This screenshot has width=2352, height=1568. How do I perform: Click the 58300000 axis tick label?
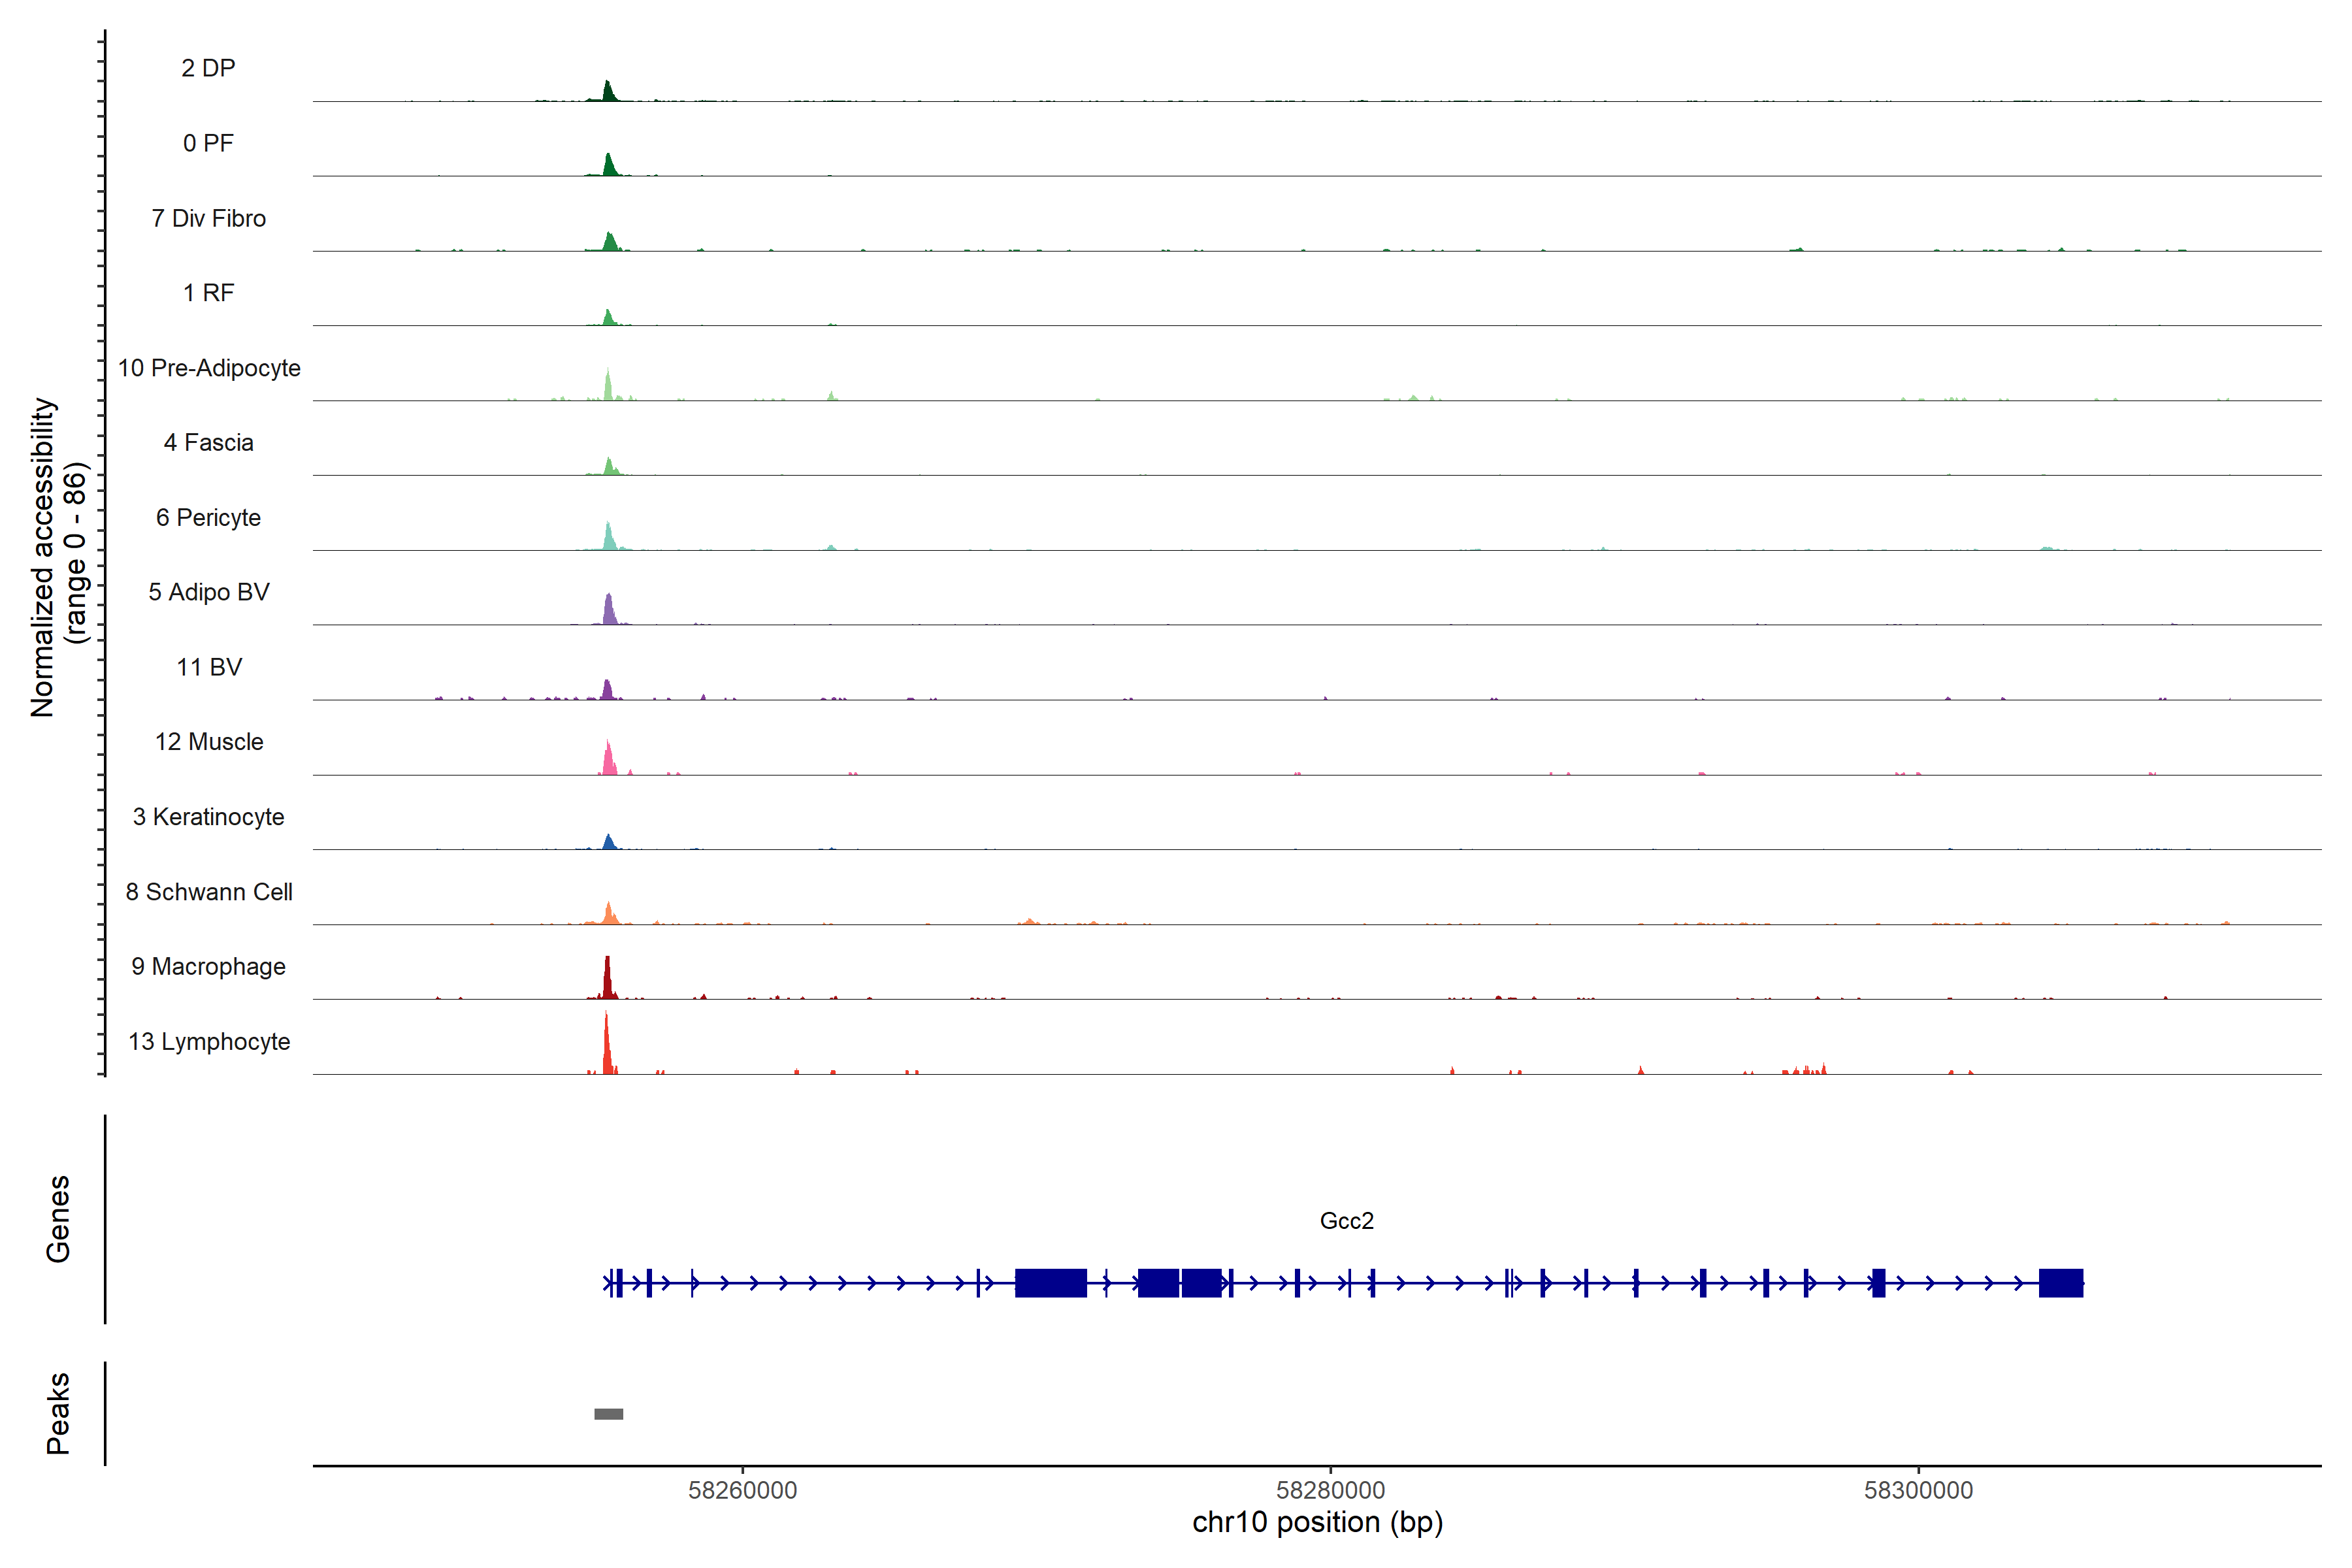click(x=1918, y=1490)
